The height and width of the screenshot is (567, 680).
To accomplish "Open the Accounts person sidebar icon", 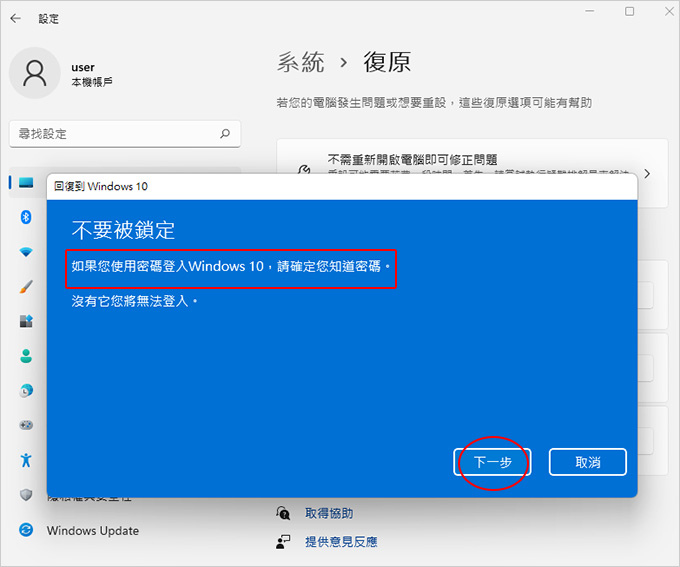I will tap(26, 356).
